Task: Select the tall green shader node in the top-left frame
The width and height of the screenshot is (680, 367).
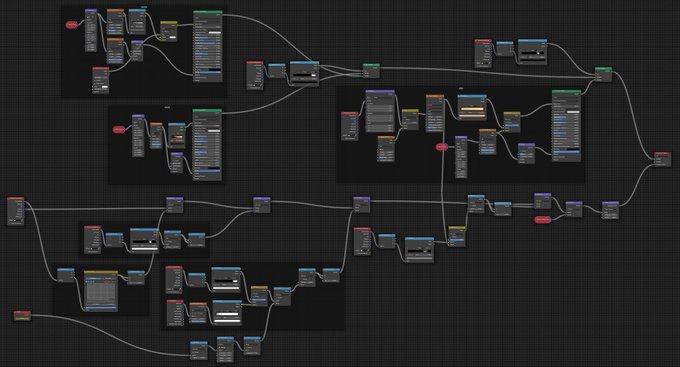Action: point(208,46)
